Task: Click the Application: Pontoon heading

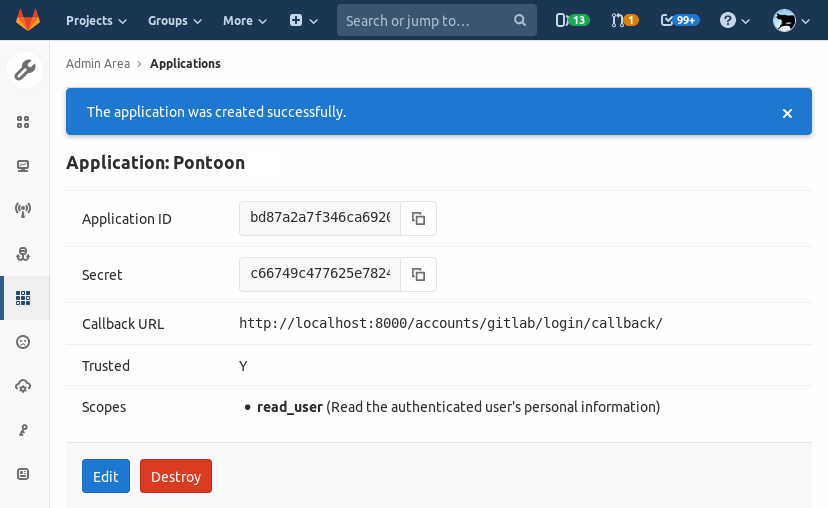Action: coord(155,163)
